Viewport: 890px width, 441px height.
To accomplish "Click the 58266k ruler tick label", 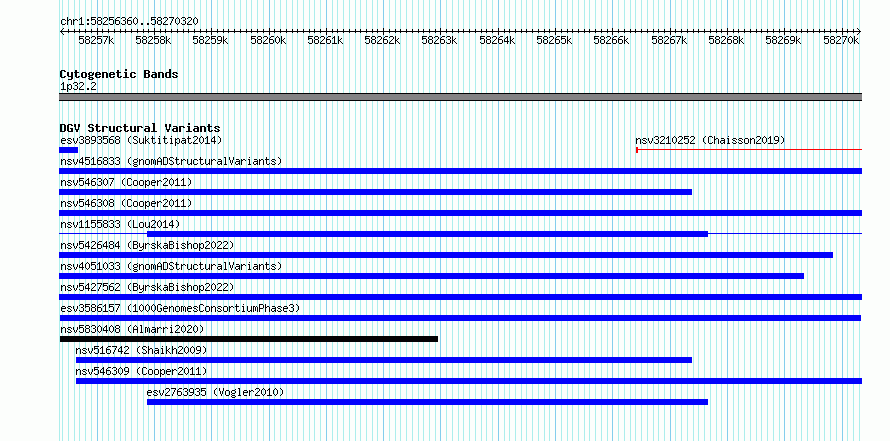I will 612,40.
